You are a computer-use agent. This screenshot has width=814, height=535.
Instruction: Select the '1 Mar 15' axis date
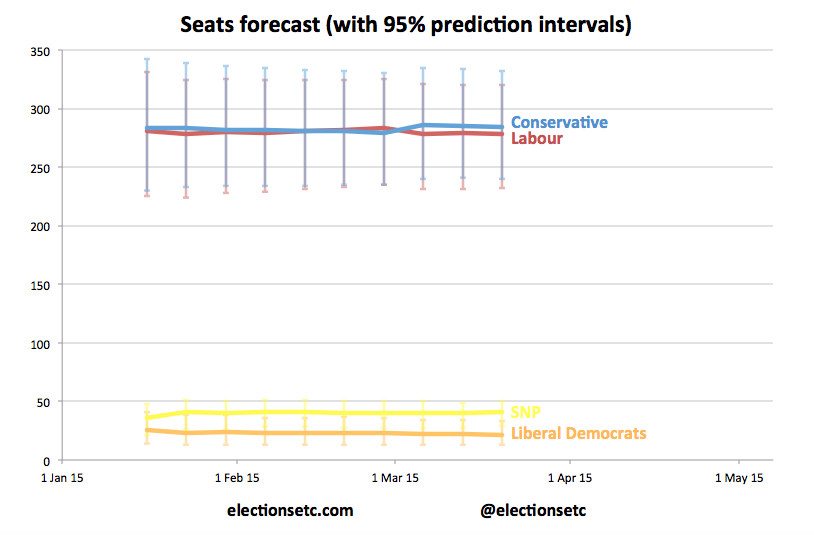point(395,478)
